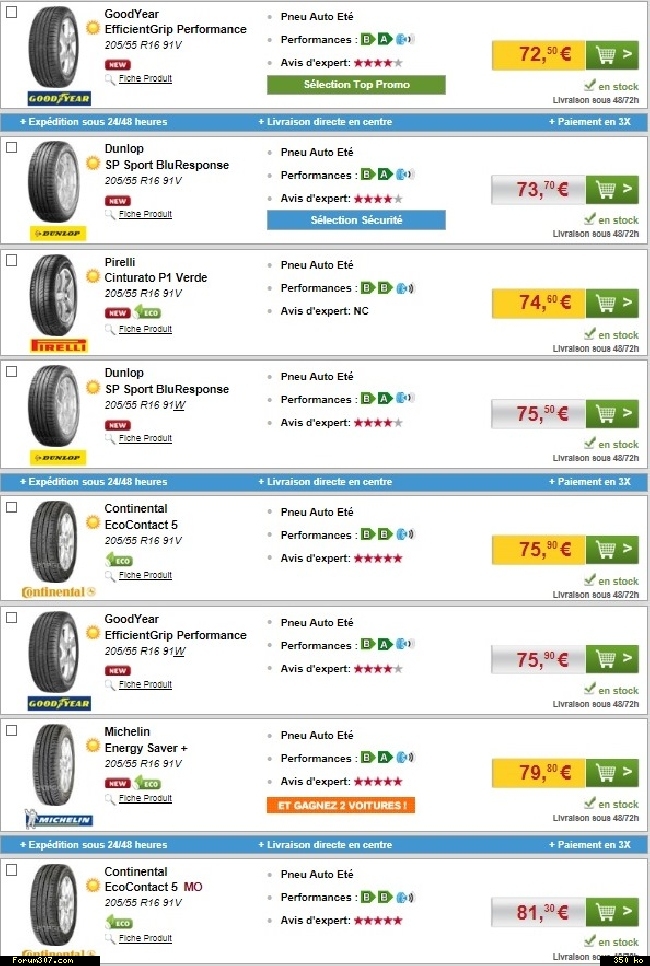Click the Sélection Top Promo banner

click(x=356, y=85)
